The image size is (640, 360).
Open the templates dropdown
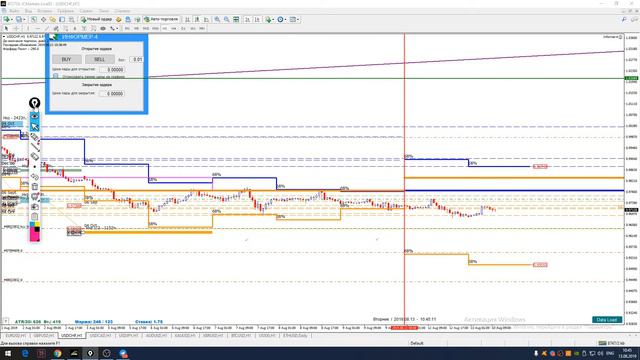[294, 19]
